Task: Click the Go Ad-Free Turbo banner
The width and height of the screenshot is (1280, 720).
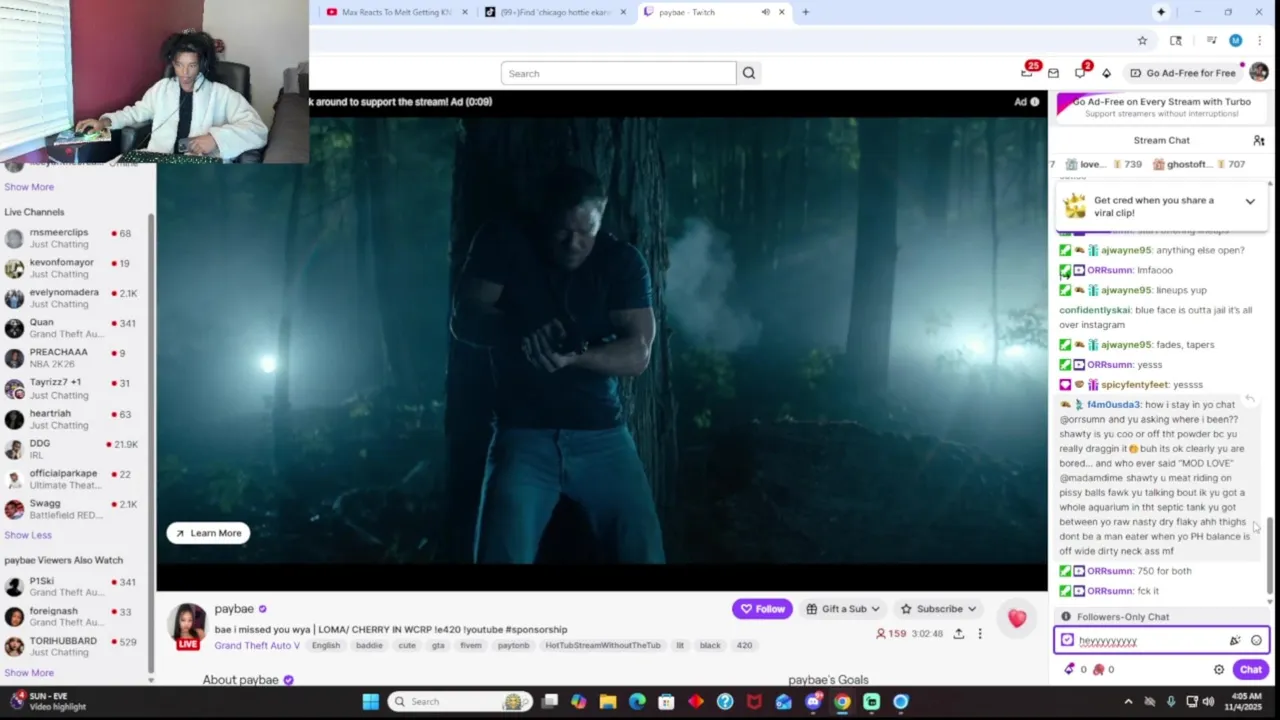Action: [x=1161, y=107]
